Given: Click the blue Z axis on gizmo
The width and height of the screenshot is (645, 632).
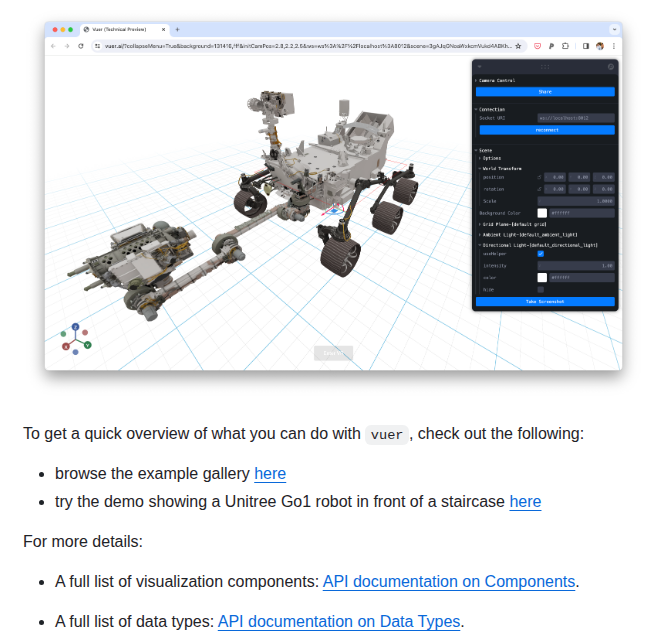Looking at the screenshot, I should 75,327.
